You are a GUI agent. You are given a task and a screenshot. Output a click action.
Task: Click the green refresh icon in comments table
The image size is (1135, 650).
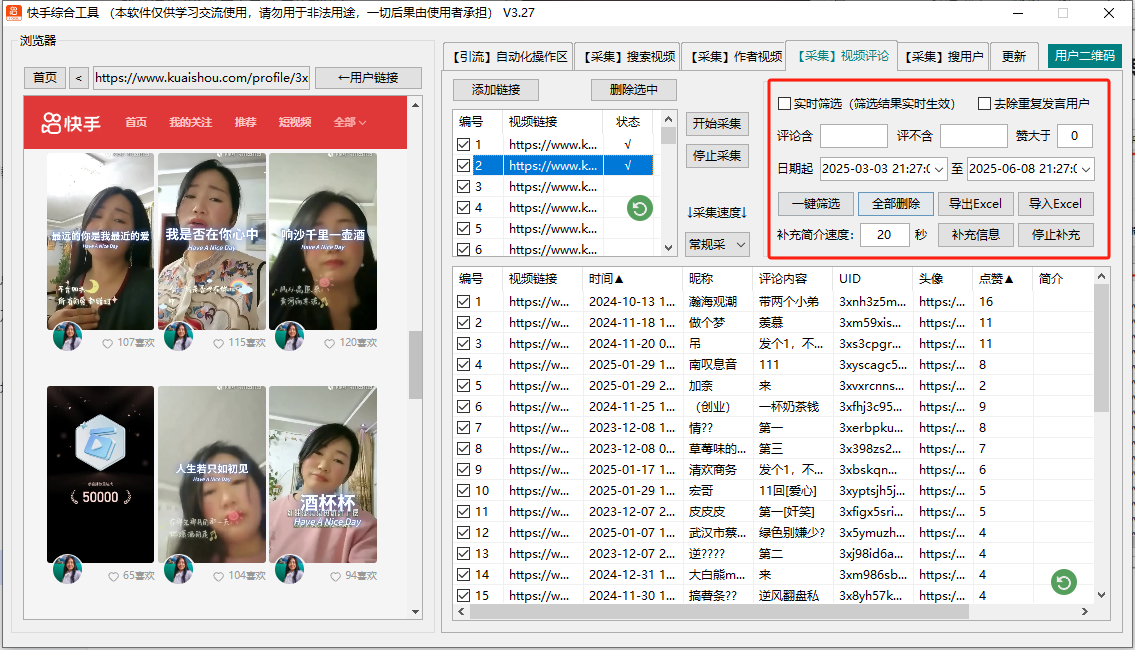pos(1065,582)
